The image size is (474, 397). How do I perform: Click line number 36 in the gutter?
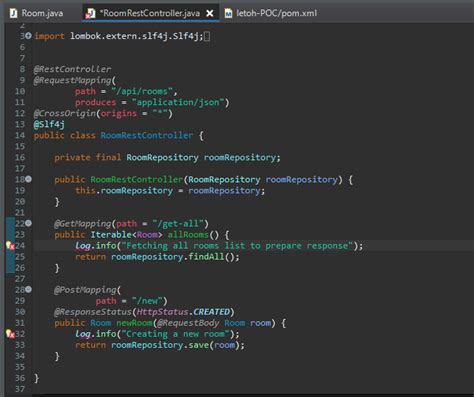20,378
